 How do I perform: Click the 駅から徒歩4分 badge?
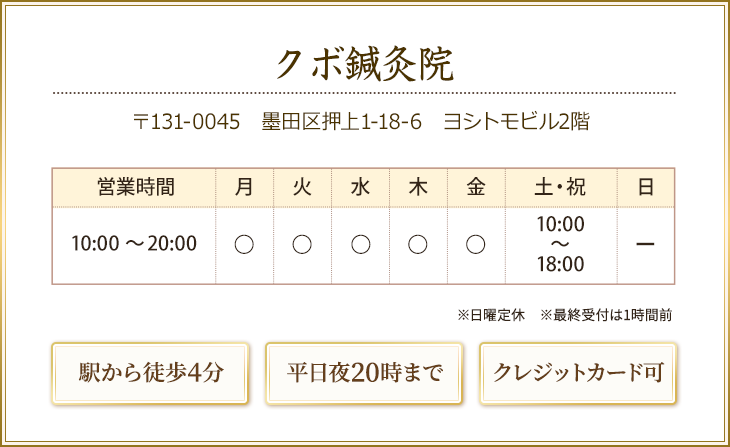[150, 373]
